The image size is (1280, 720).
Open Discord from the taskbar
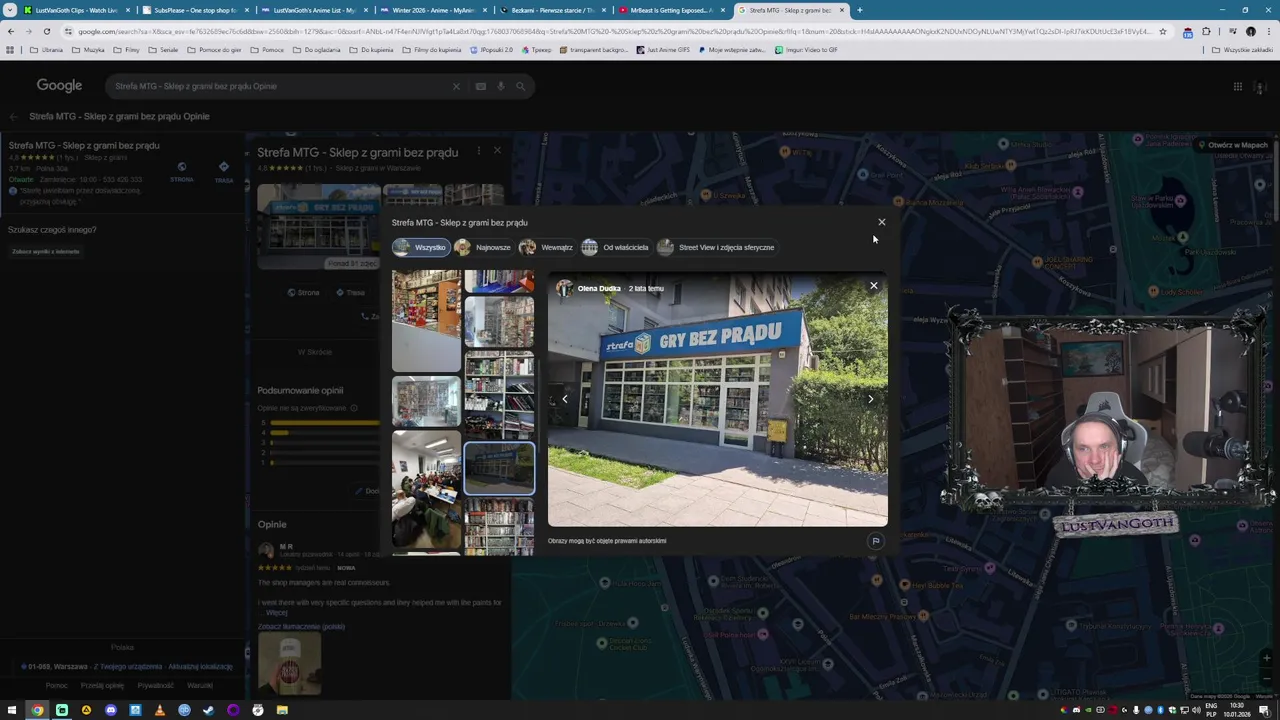pyautogui.click(x=111, y=710)
